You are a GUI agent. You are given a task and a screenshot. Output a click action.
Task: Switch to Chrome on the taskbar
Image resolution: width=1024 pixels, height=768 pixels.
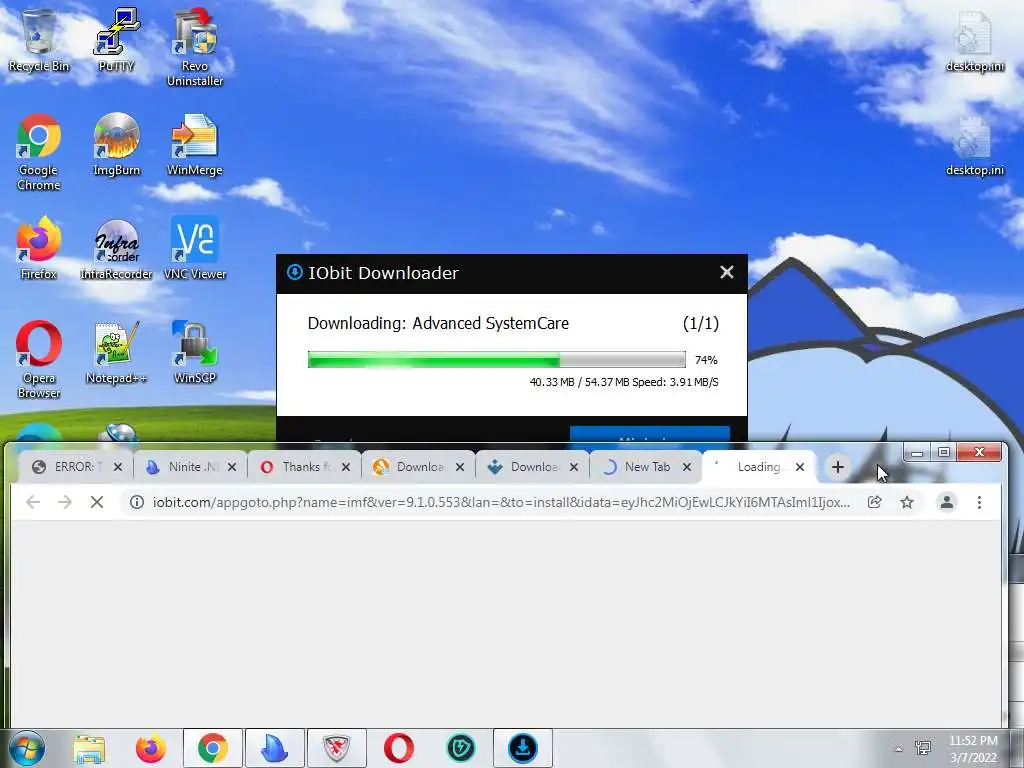pyautogui.click(x=213, y=748)
